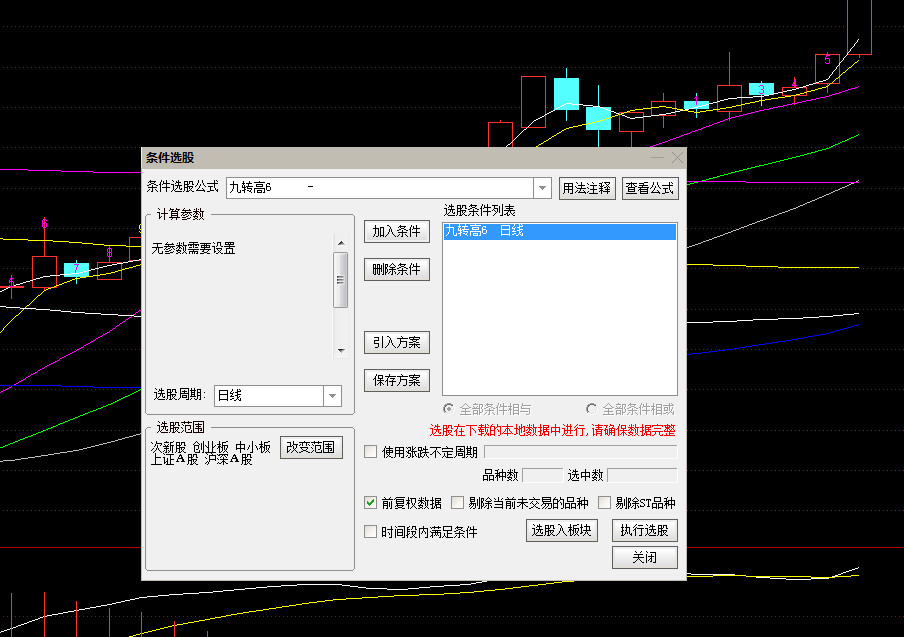Click the parameter panel scroll down arrow
This screenshot has width=904, height=637.
[341, 350]
